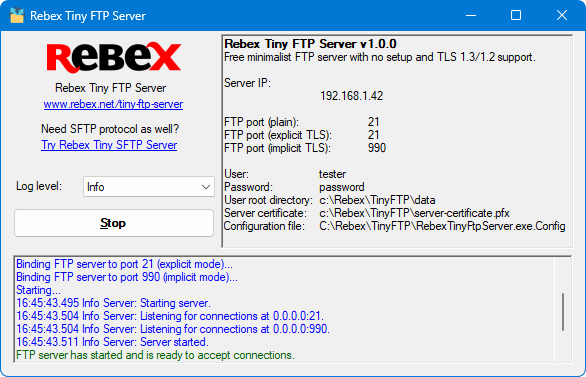
Task: Click log line 'Listening for connections at 0.0.0.0:21'
Action: pyautogui.click(x=170, y=316)
